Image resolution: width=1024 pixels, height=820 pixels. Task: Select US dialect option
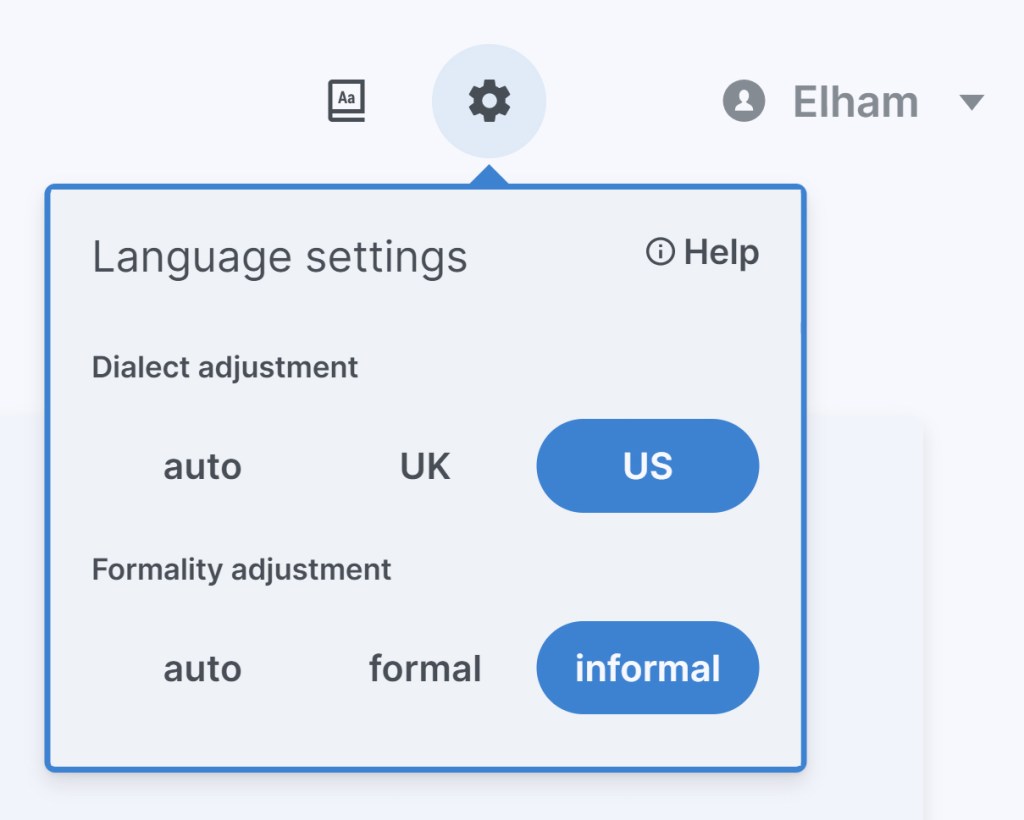click(x=647, y=466)
